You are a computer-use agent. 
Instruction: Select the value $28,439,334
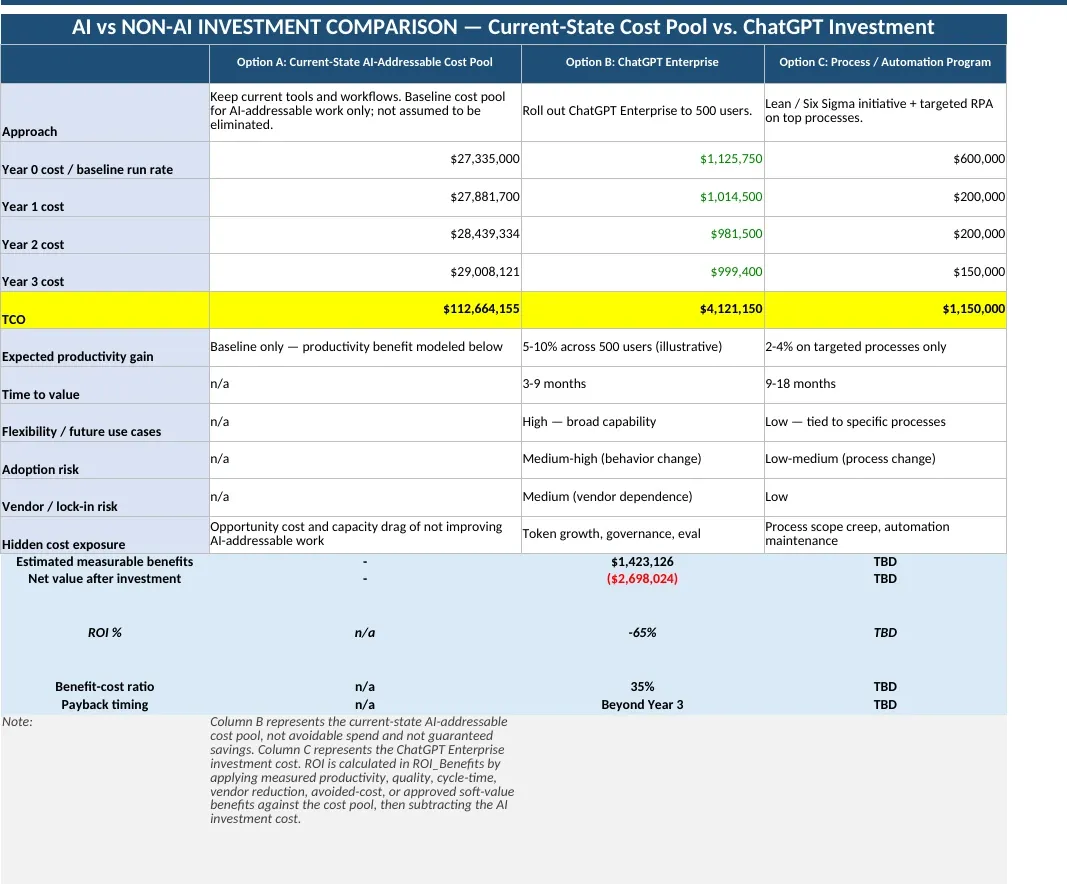[365, 235]
